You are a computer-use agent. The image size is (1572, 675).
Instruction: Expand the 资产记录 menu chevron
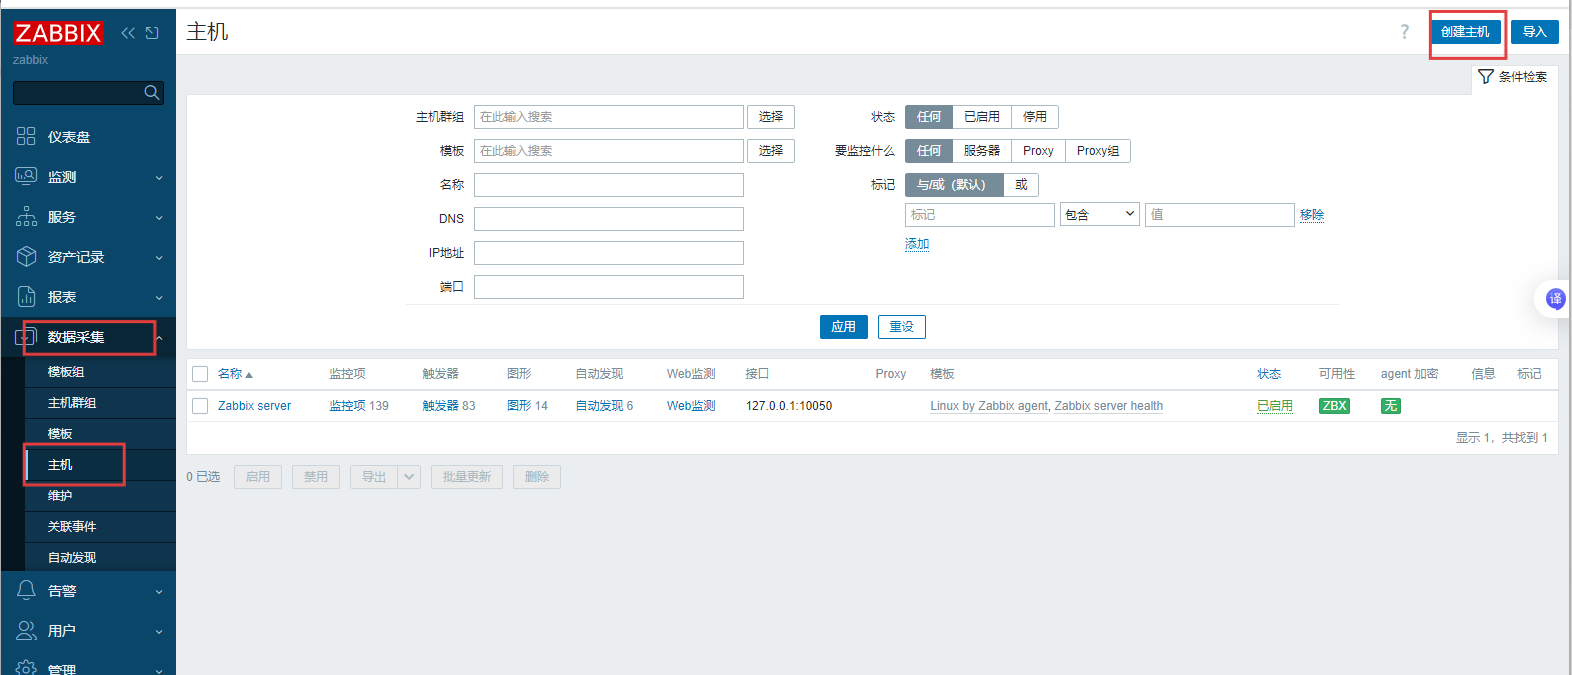coord(159,258)
